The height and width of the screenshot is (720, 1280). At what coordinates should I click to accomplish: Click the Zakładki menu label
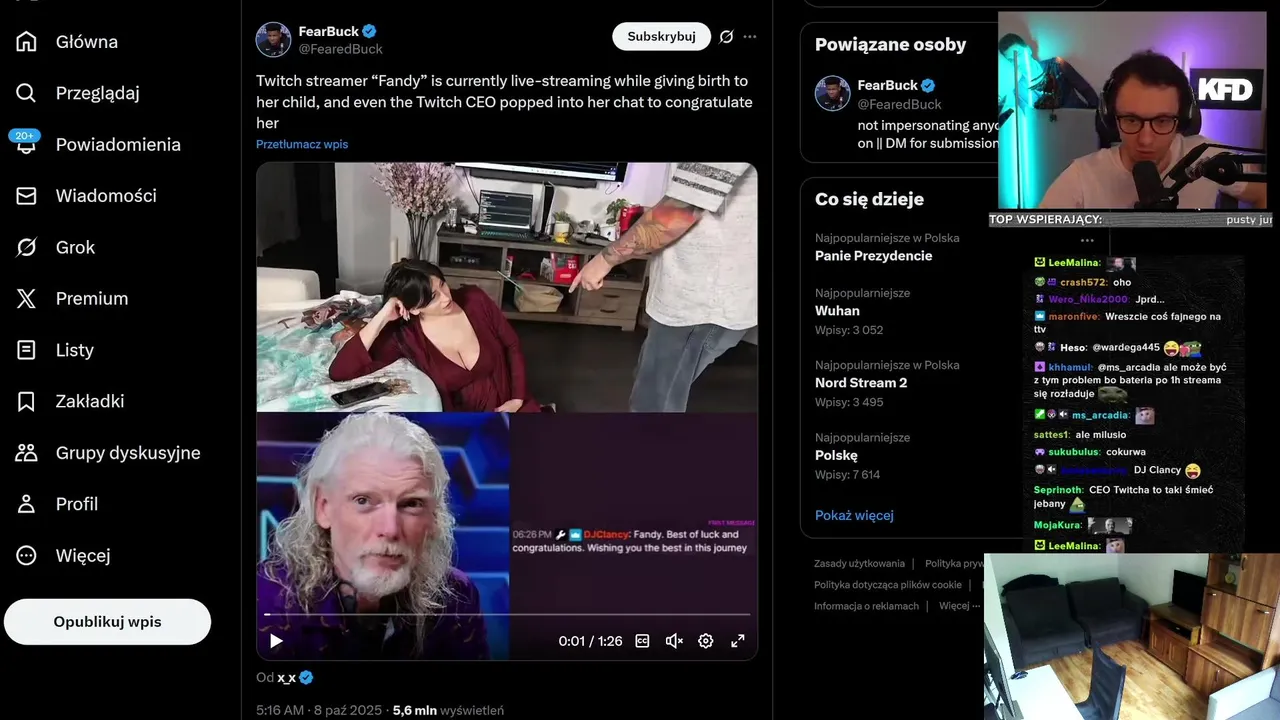(x=90, y=401)
